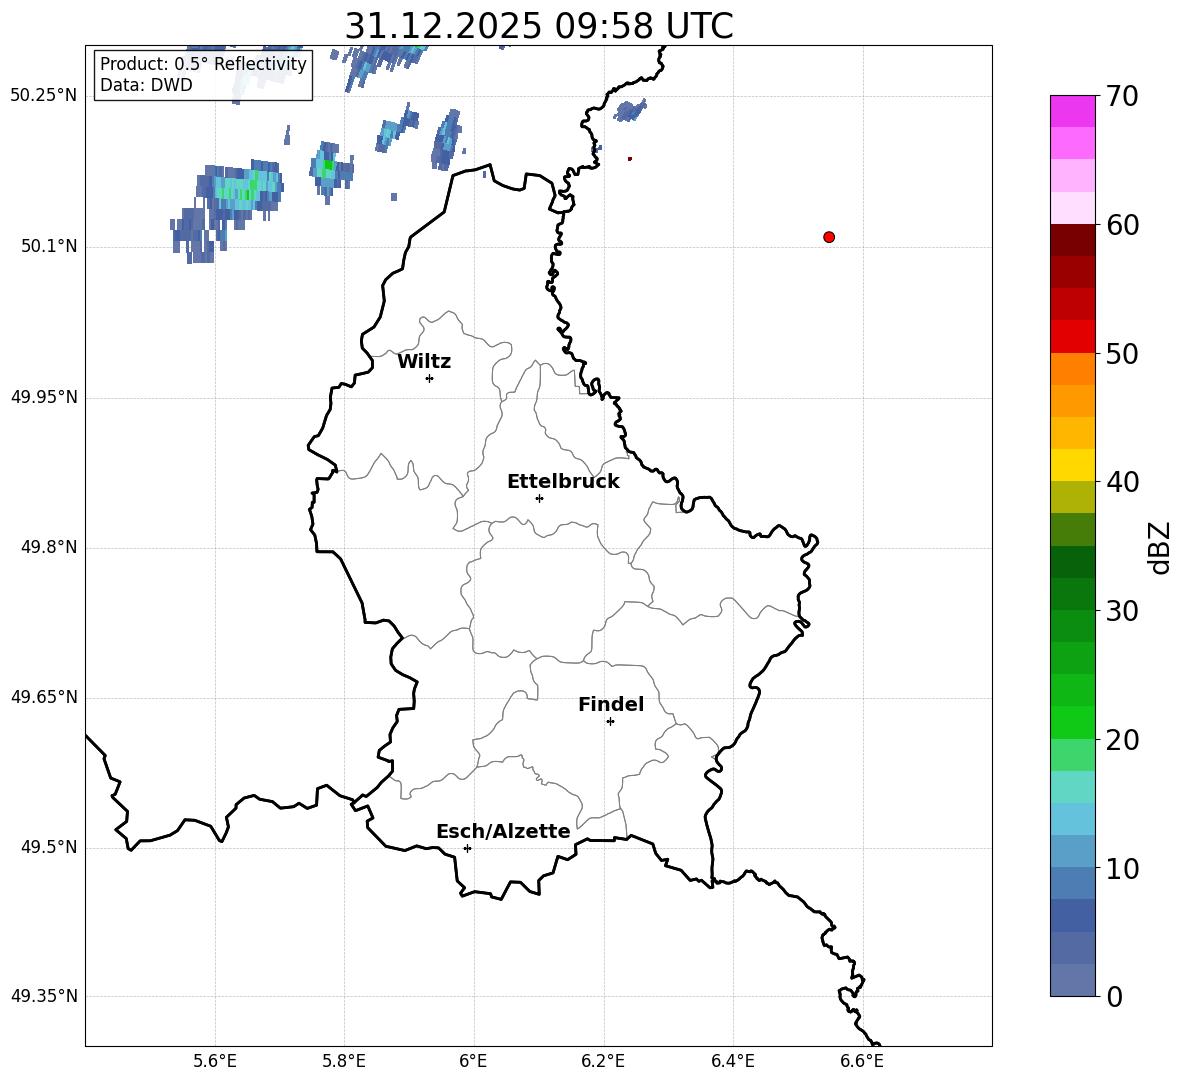Click the 5.6°E longitude label
1184x1081 pixels.
click(215, 1061)
